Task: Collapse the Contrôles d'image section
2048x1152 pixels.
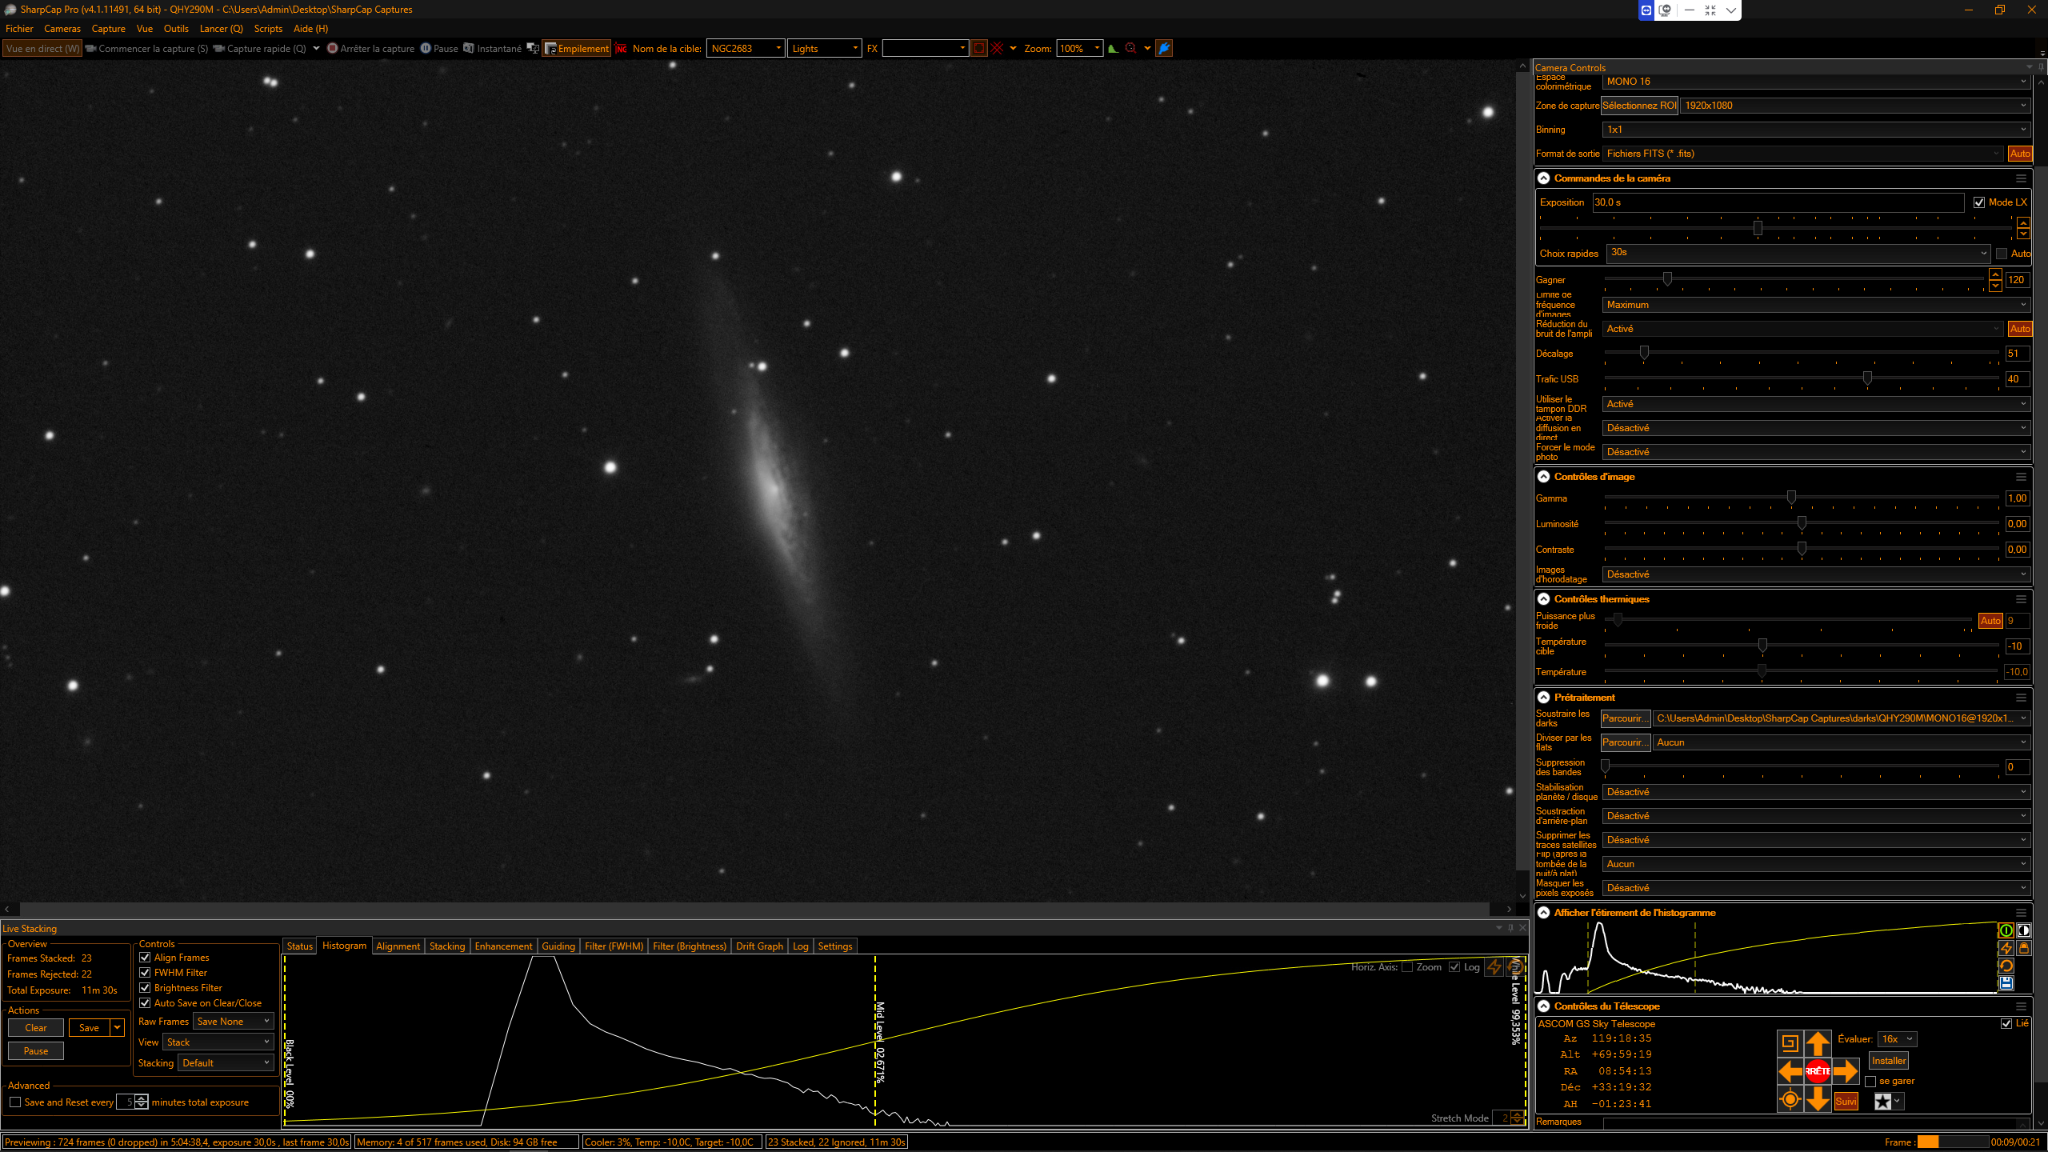Action: (x=1544, y=477)
